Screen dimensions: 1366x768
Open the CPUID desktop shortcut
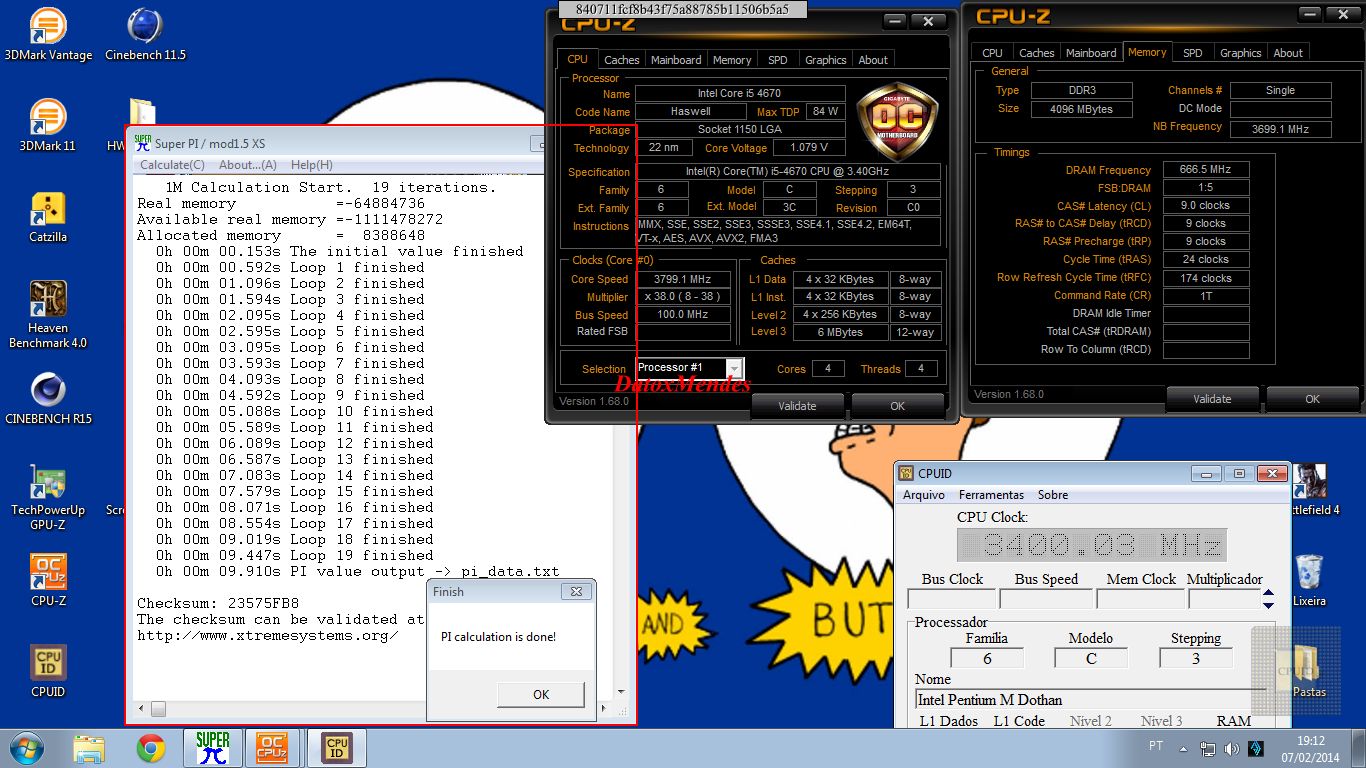[x=48, y=671]
